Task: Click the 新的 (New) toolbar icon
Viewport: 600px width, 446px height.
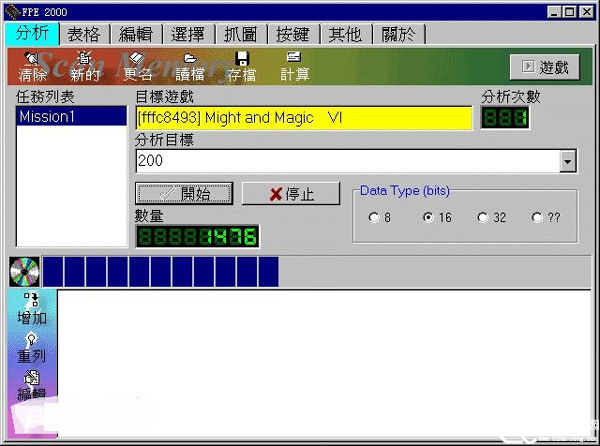Action: [x=85, y=67]
